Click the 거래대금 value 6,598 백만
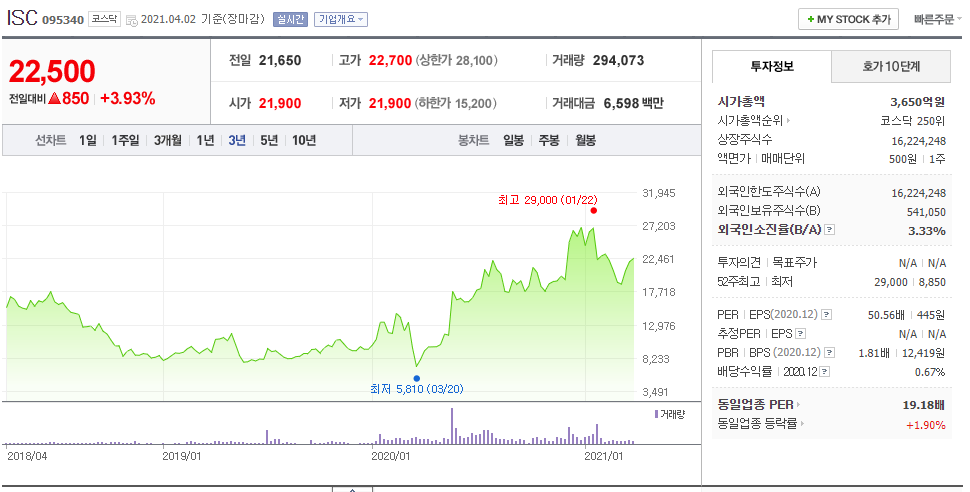The width and height of the screenshot is (970, 492). coord(633,103)
